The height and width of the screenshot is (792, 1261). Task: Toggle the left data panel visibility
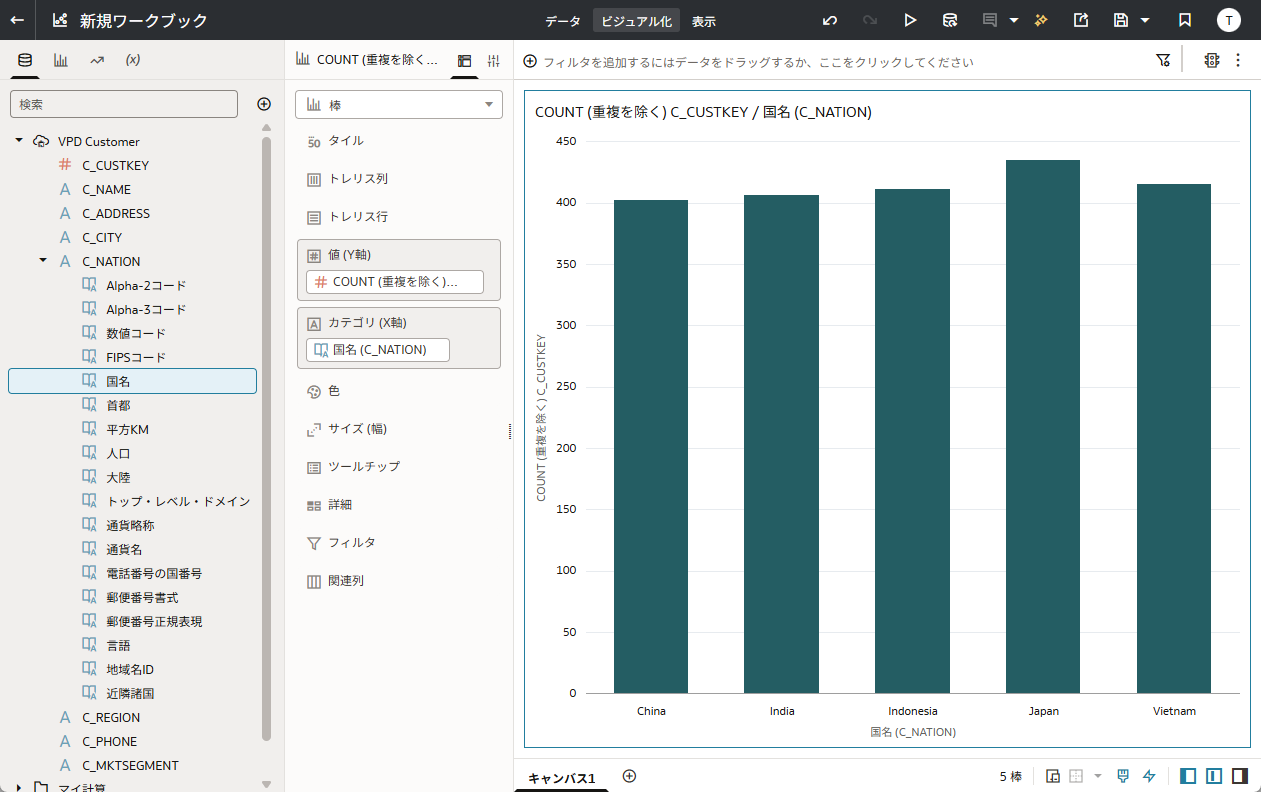pyautogui.click(x=1189, y=776)
